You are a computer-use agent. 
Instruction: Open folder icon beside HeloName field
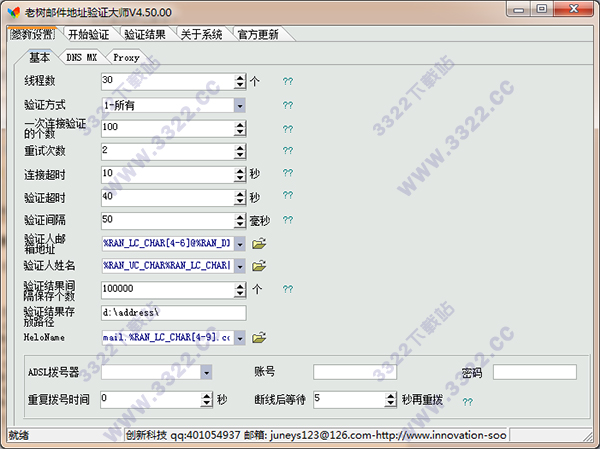pyautogui.click(x=259, y=338)
